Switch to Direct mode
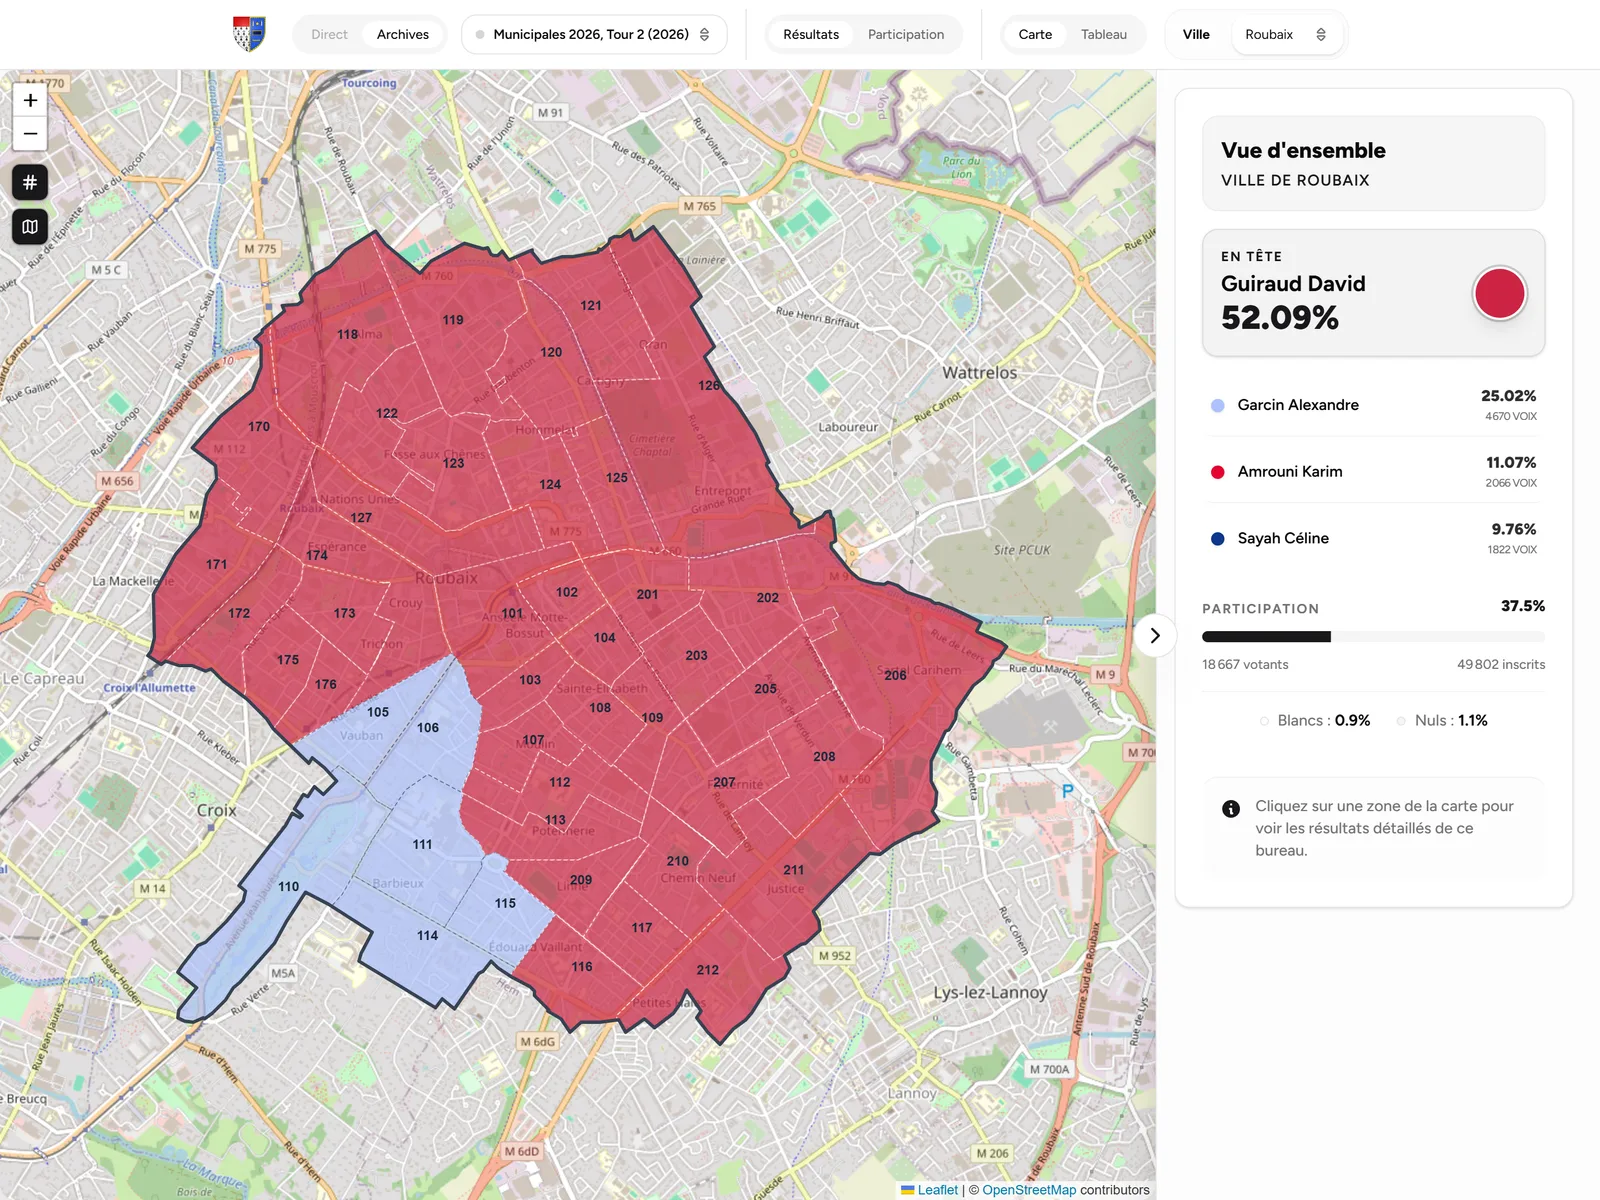Screen dimensions: 1600x1200 [x=329, y=34]
